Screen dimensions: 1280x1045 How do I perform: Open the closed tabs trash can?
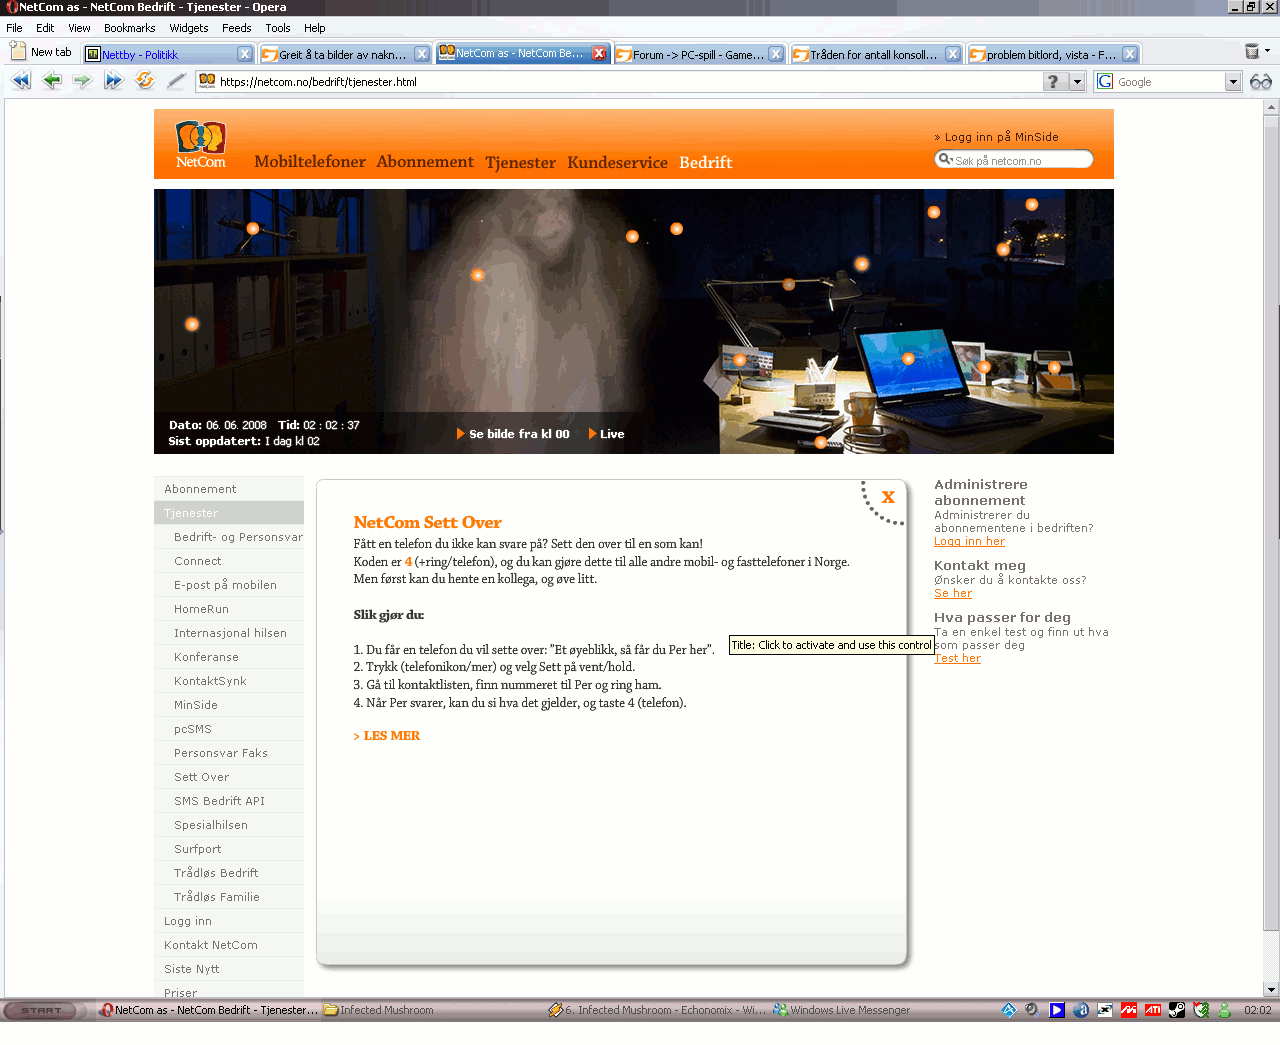point(1252,52)
